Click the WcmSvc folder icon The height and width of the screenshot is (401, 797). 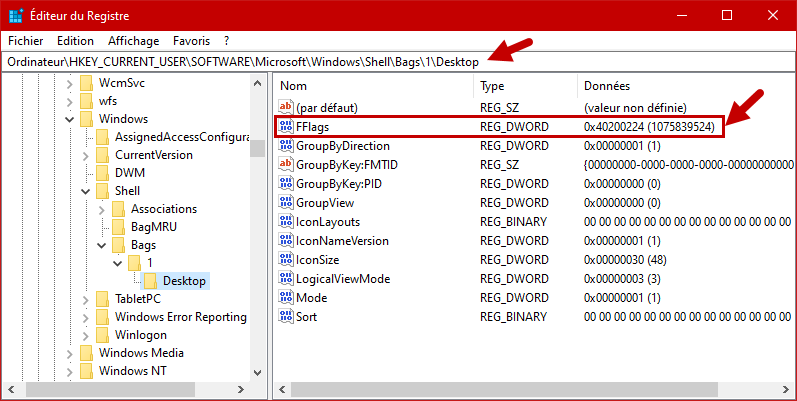(87, 83)
